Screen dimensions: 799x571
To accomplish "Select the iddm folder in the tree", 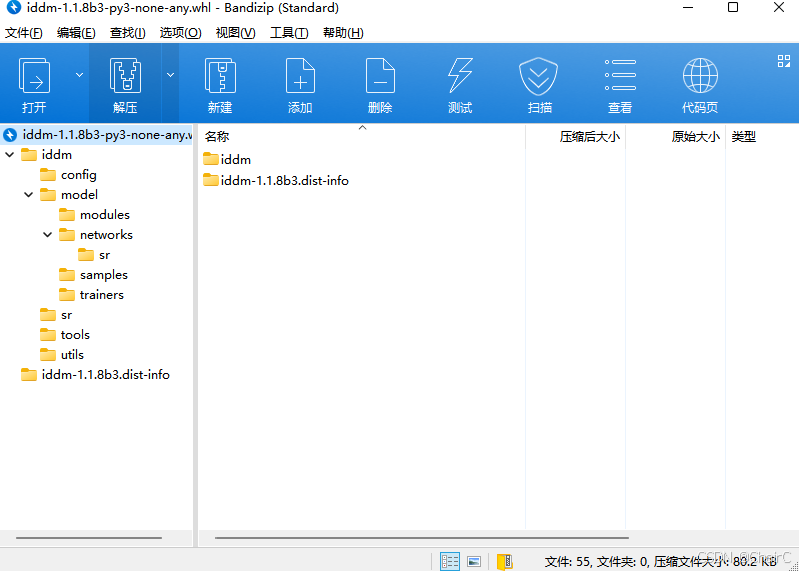I will (47, 154).
